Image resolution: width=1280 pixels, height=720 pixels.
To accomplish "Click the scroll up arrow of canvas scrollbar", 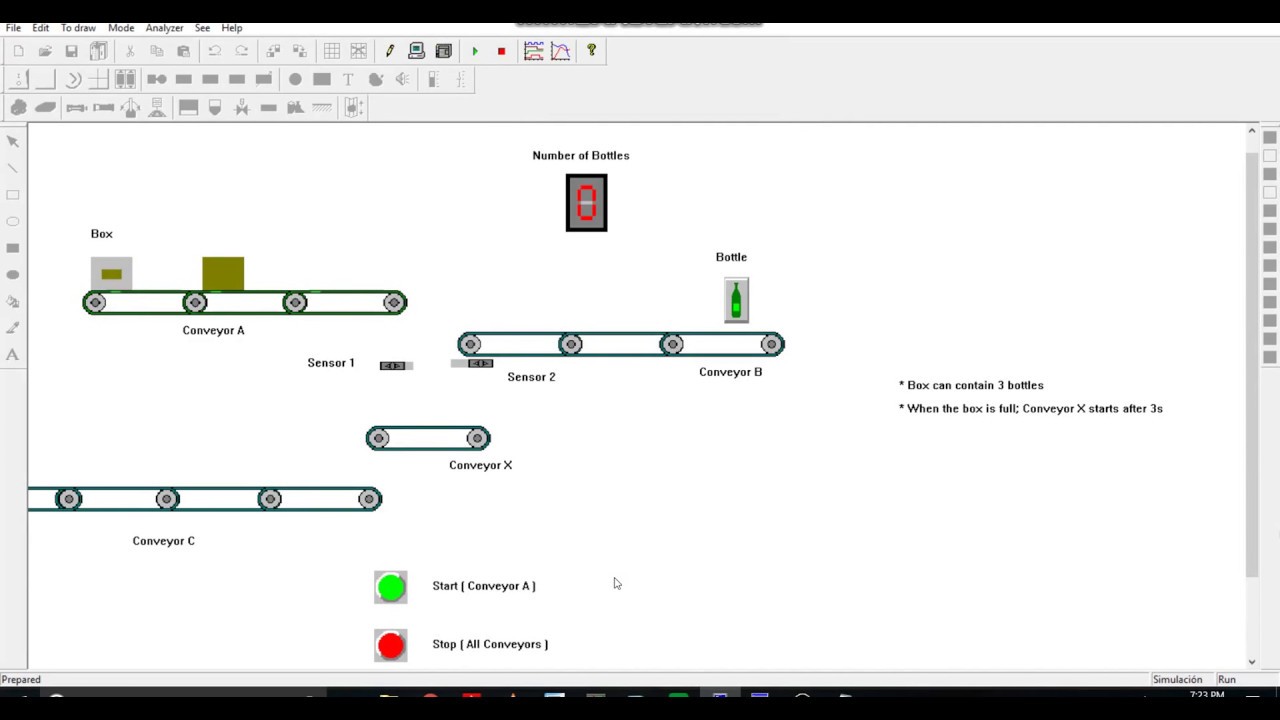I will 1251,131.
